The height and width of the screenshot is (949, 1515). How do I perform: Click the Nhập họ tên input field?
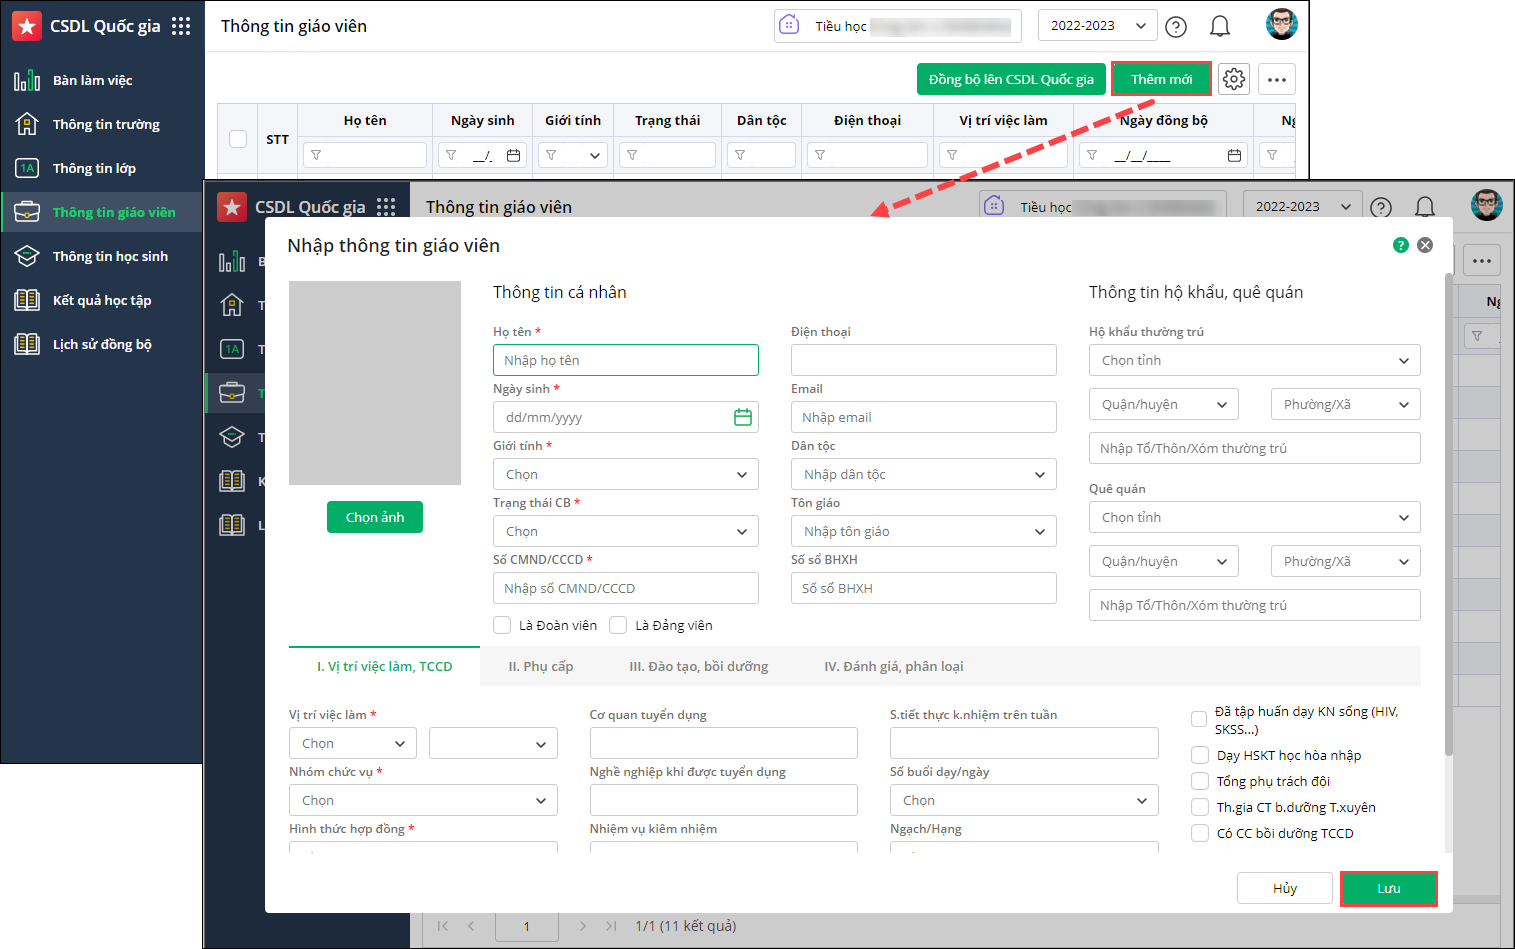(x=626, y=360)
